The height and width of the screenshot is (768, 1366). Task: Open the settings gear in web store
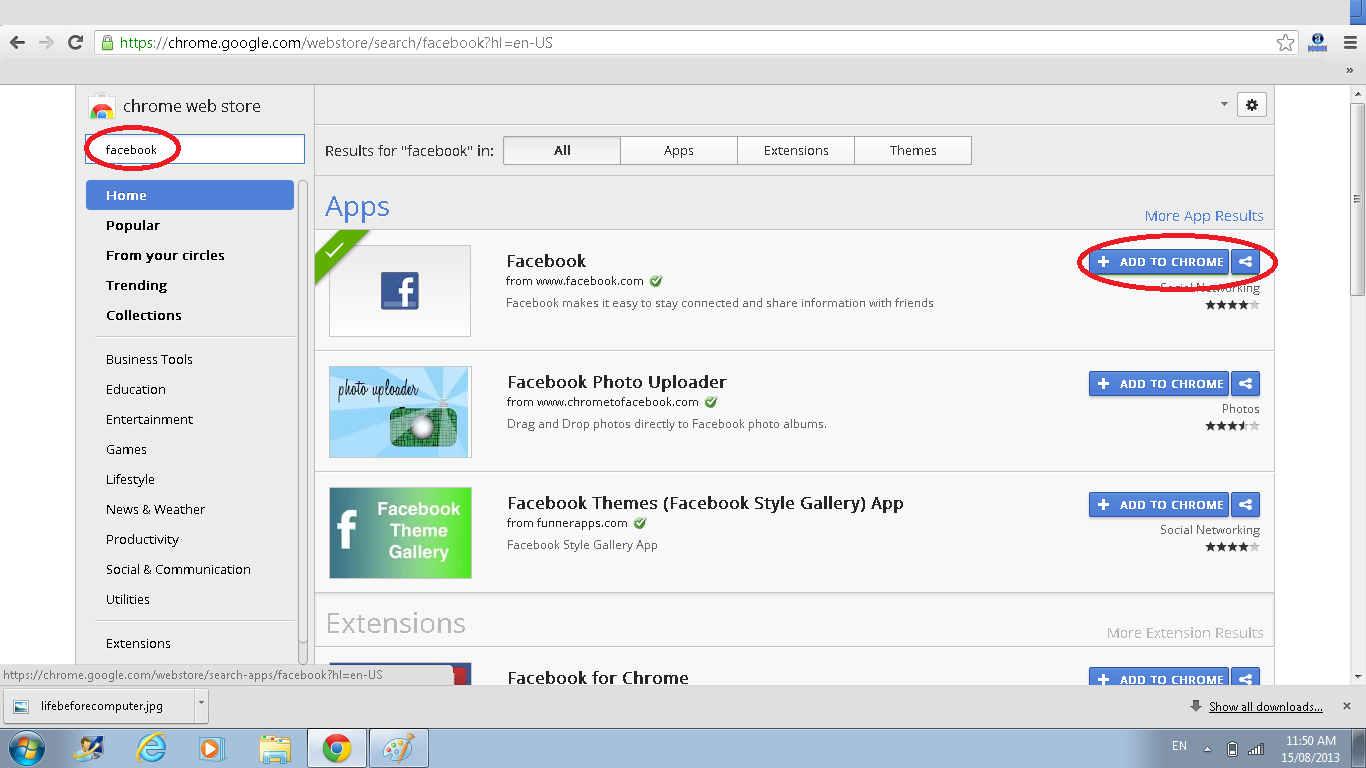1252,104
